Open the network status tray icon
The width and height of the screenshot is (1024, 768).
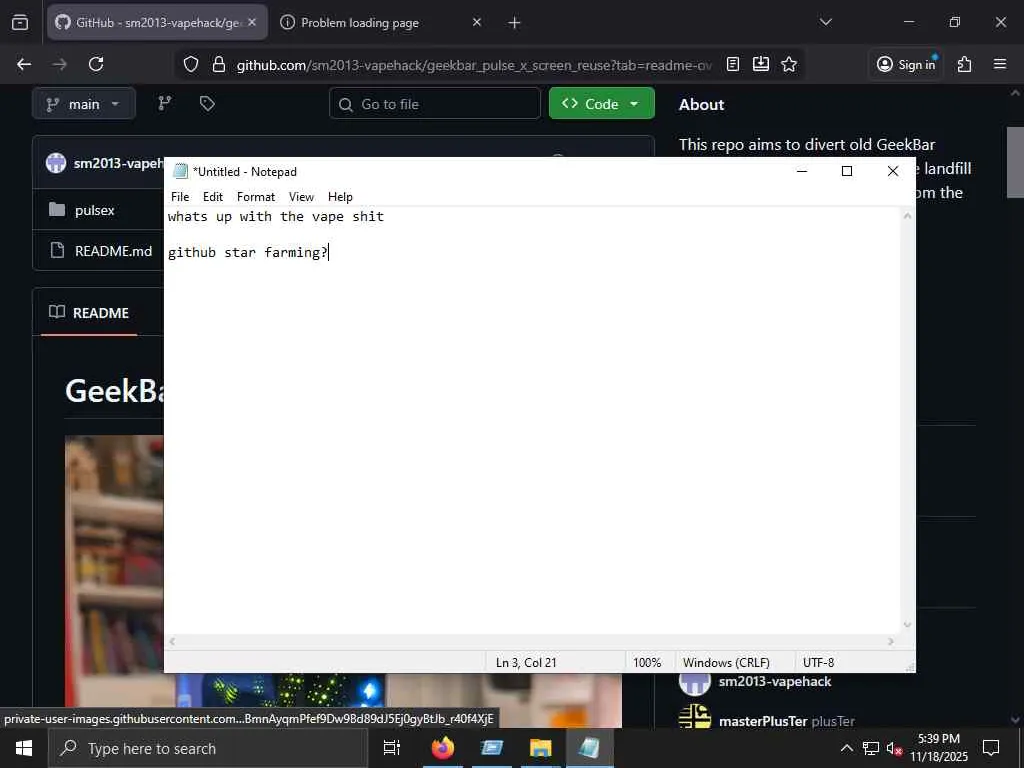coord(871,748)
